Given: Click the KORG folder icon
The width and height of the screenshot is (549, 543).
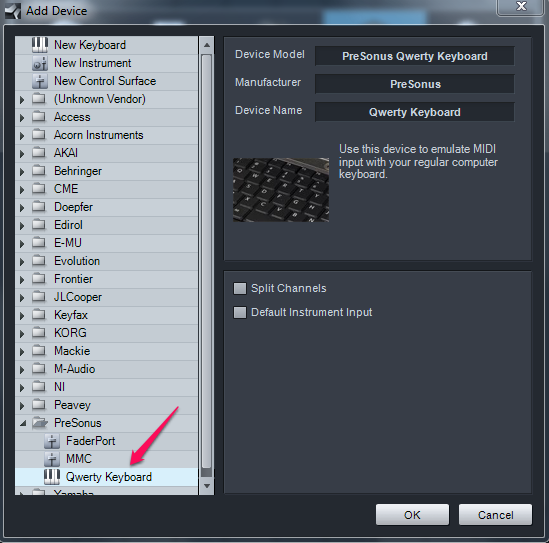Looking at the screenshot, I should pyautogui.click(x=39, y=333).
